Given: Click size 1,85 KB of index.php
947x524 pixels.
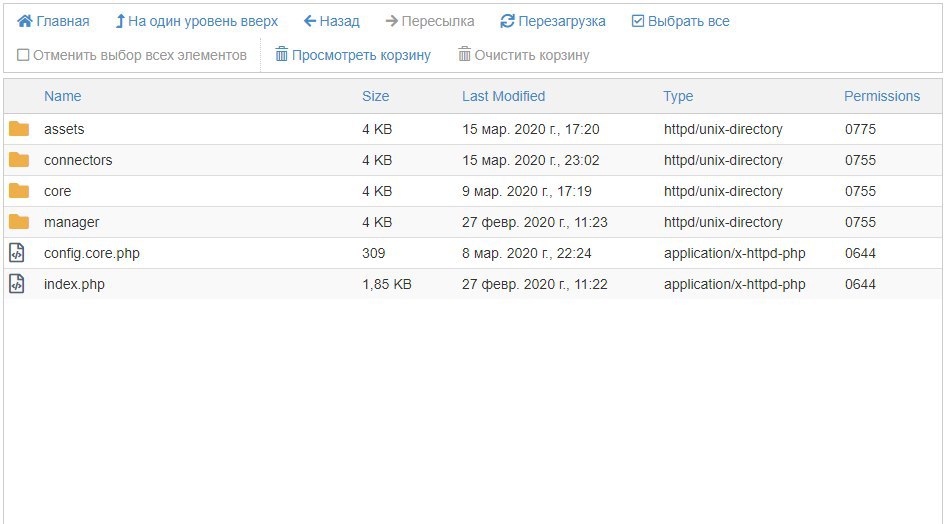Looking at the screenshot, I should pyautogui.click(x=387, y=284).
